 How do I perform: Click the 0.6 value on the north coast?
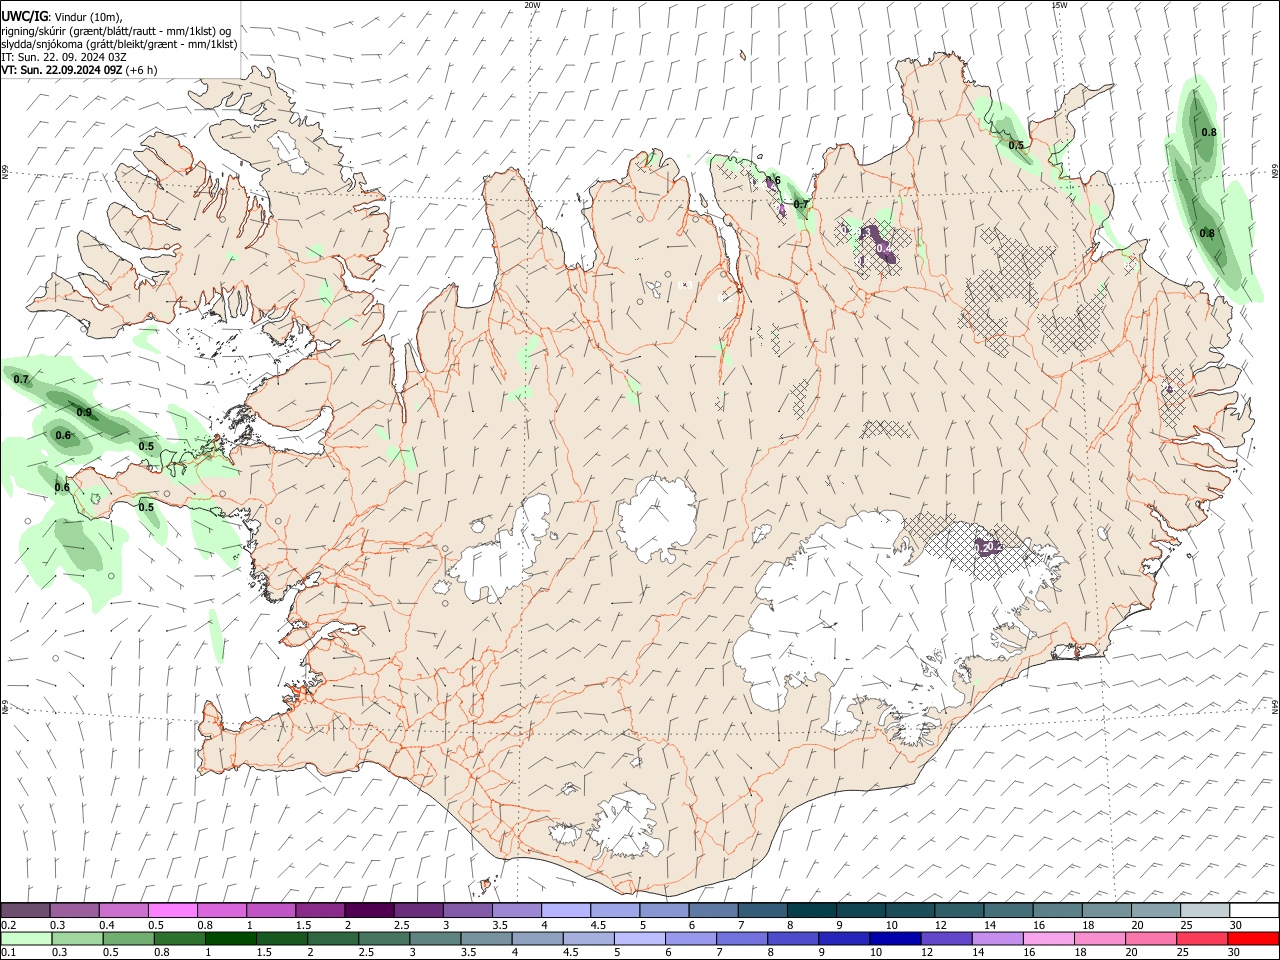point(773,181)
